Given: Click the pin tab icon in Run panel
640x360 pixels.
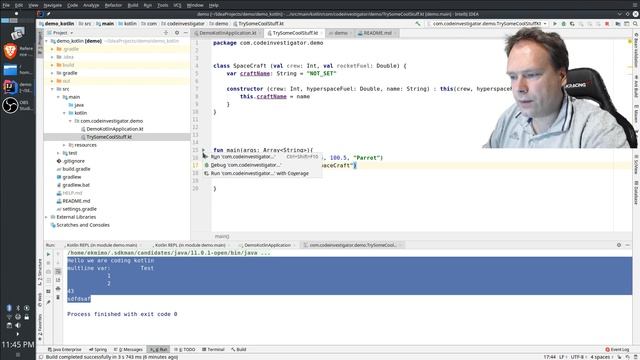Looking at the screenshot, I should [x=49, y=302].
